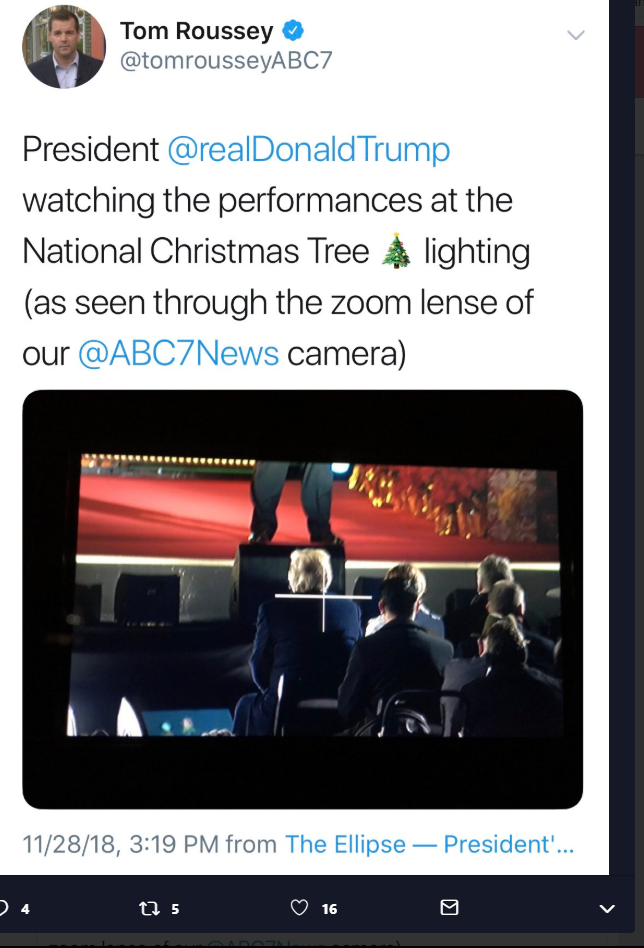644x948 pixels.
Task: Click the reply count 4
Action: click(x=25, y=909)
